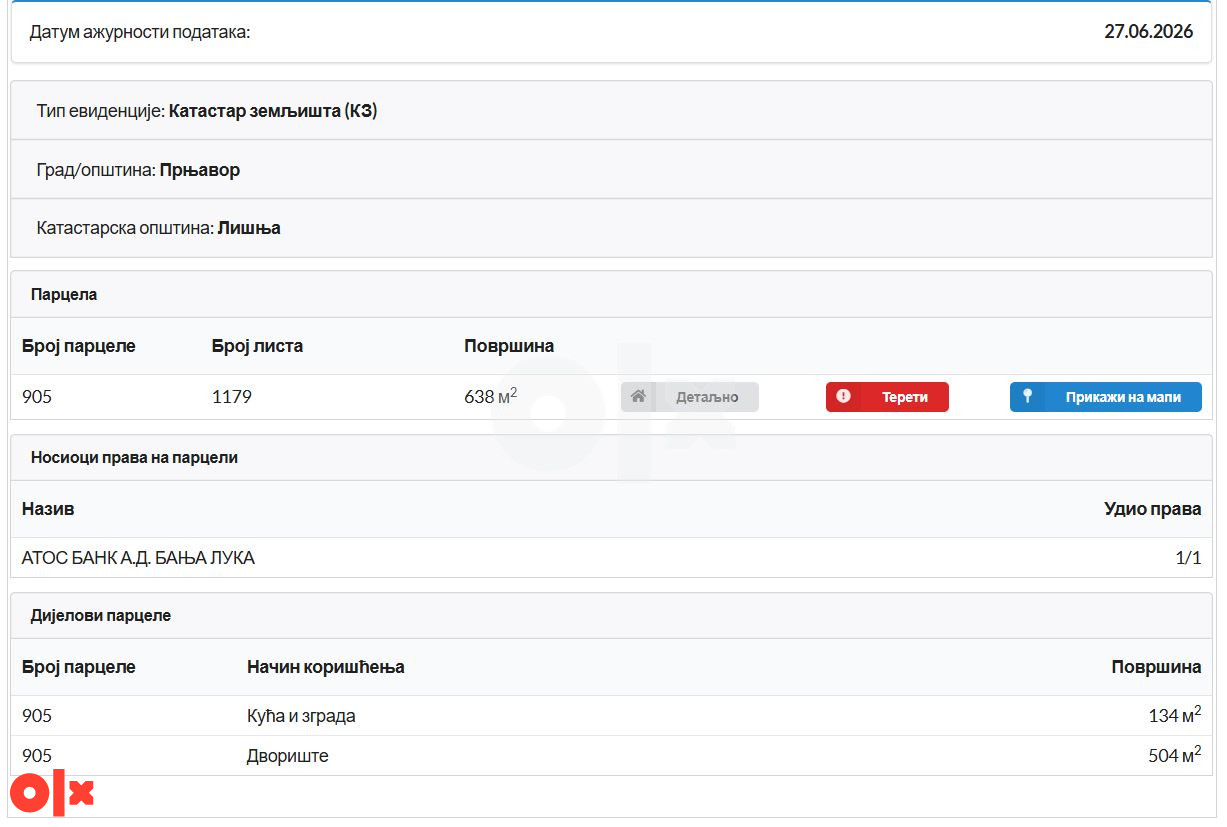Open the Детално details button
Screen dimensions: 1227x827
point(690,397)
